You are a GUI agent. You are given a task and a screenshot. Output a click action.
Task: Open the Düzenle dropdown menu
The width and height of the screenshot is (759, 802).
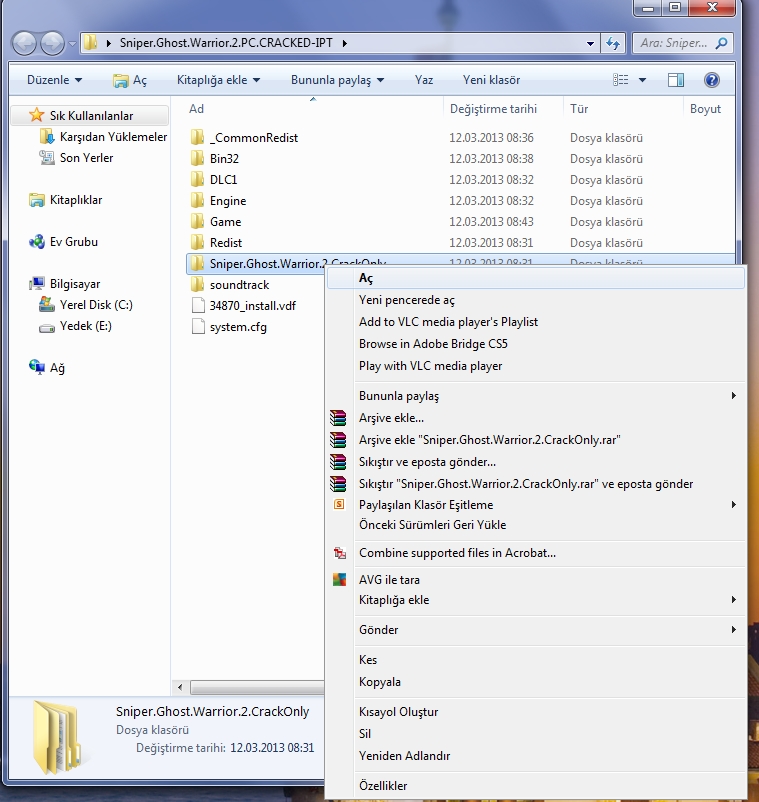coord(54,80)
